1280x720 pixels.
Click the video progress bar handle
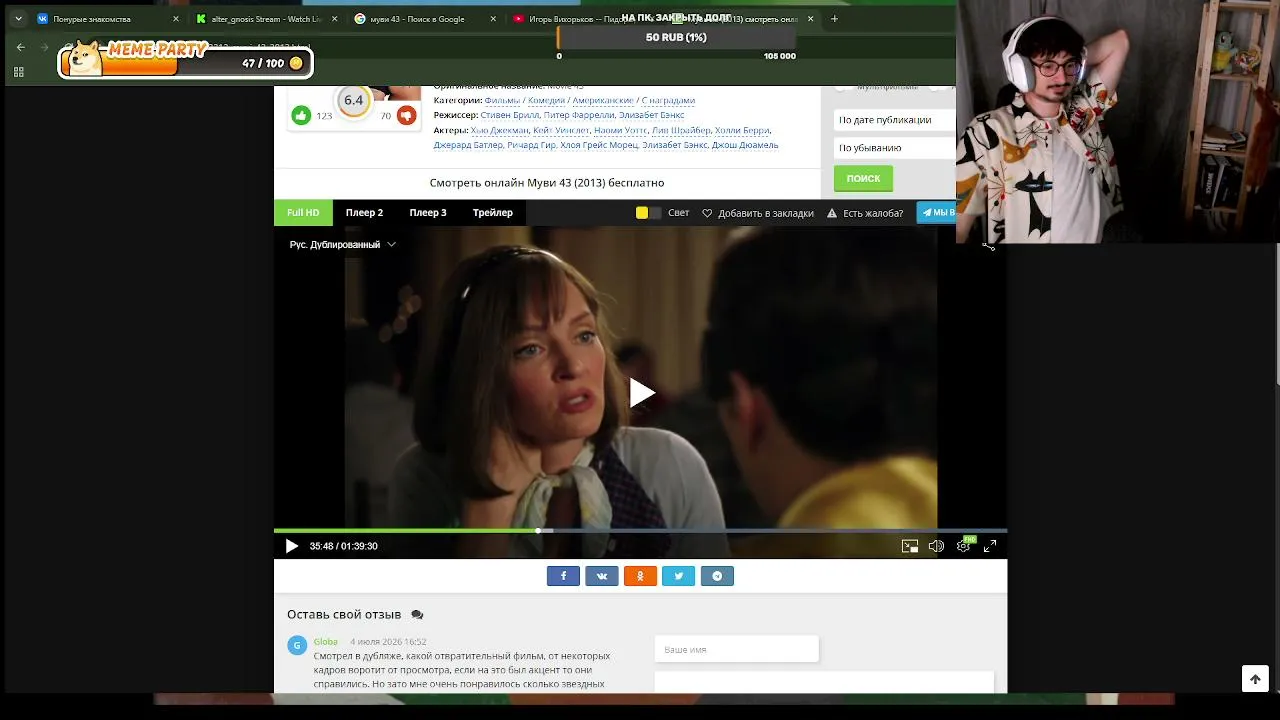click(x=538, y=531)
